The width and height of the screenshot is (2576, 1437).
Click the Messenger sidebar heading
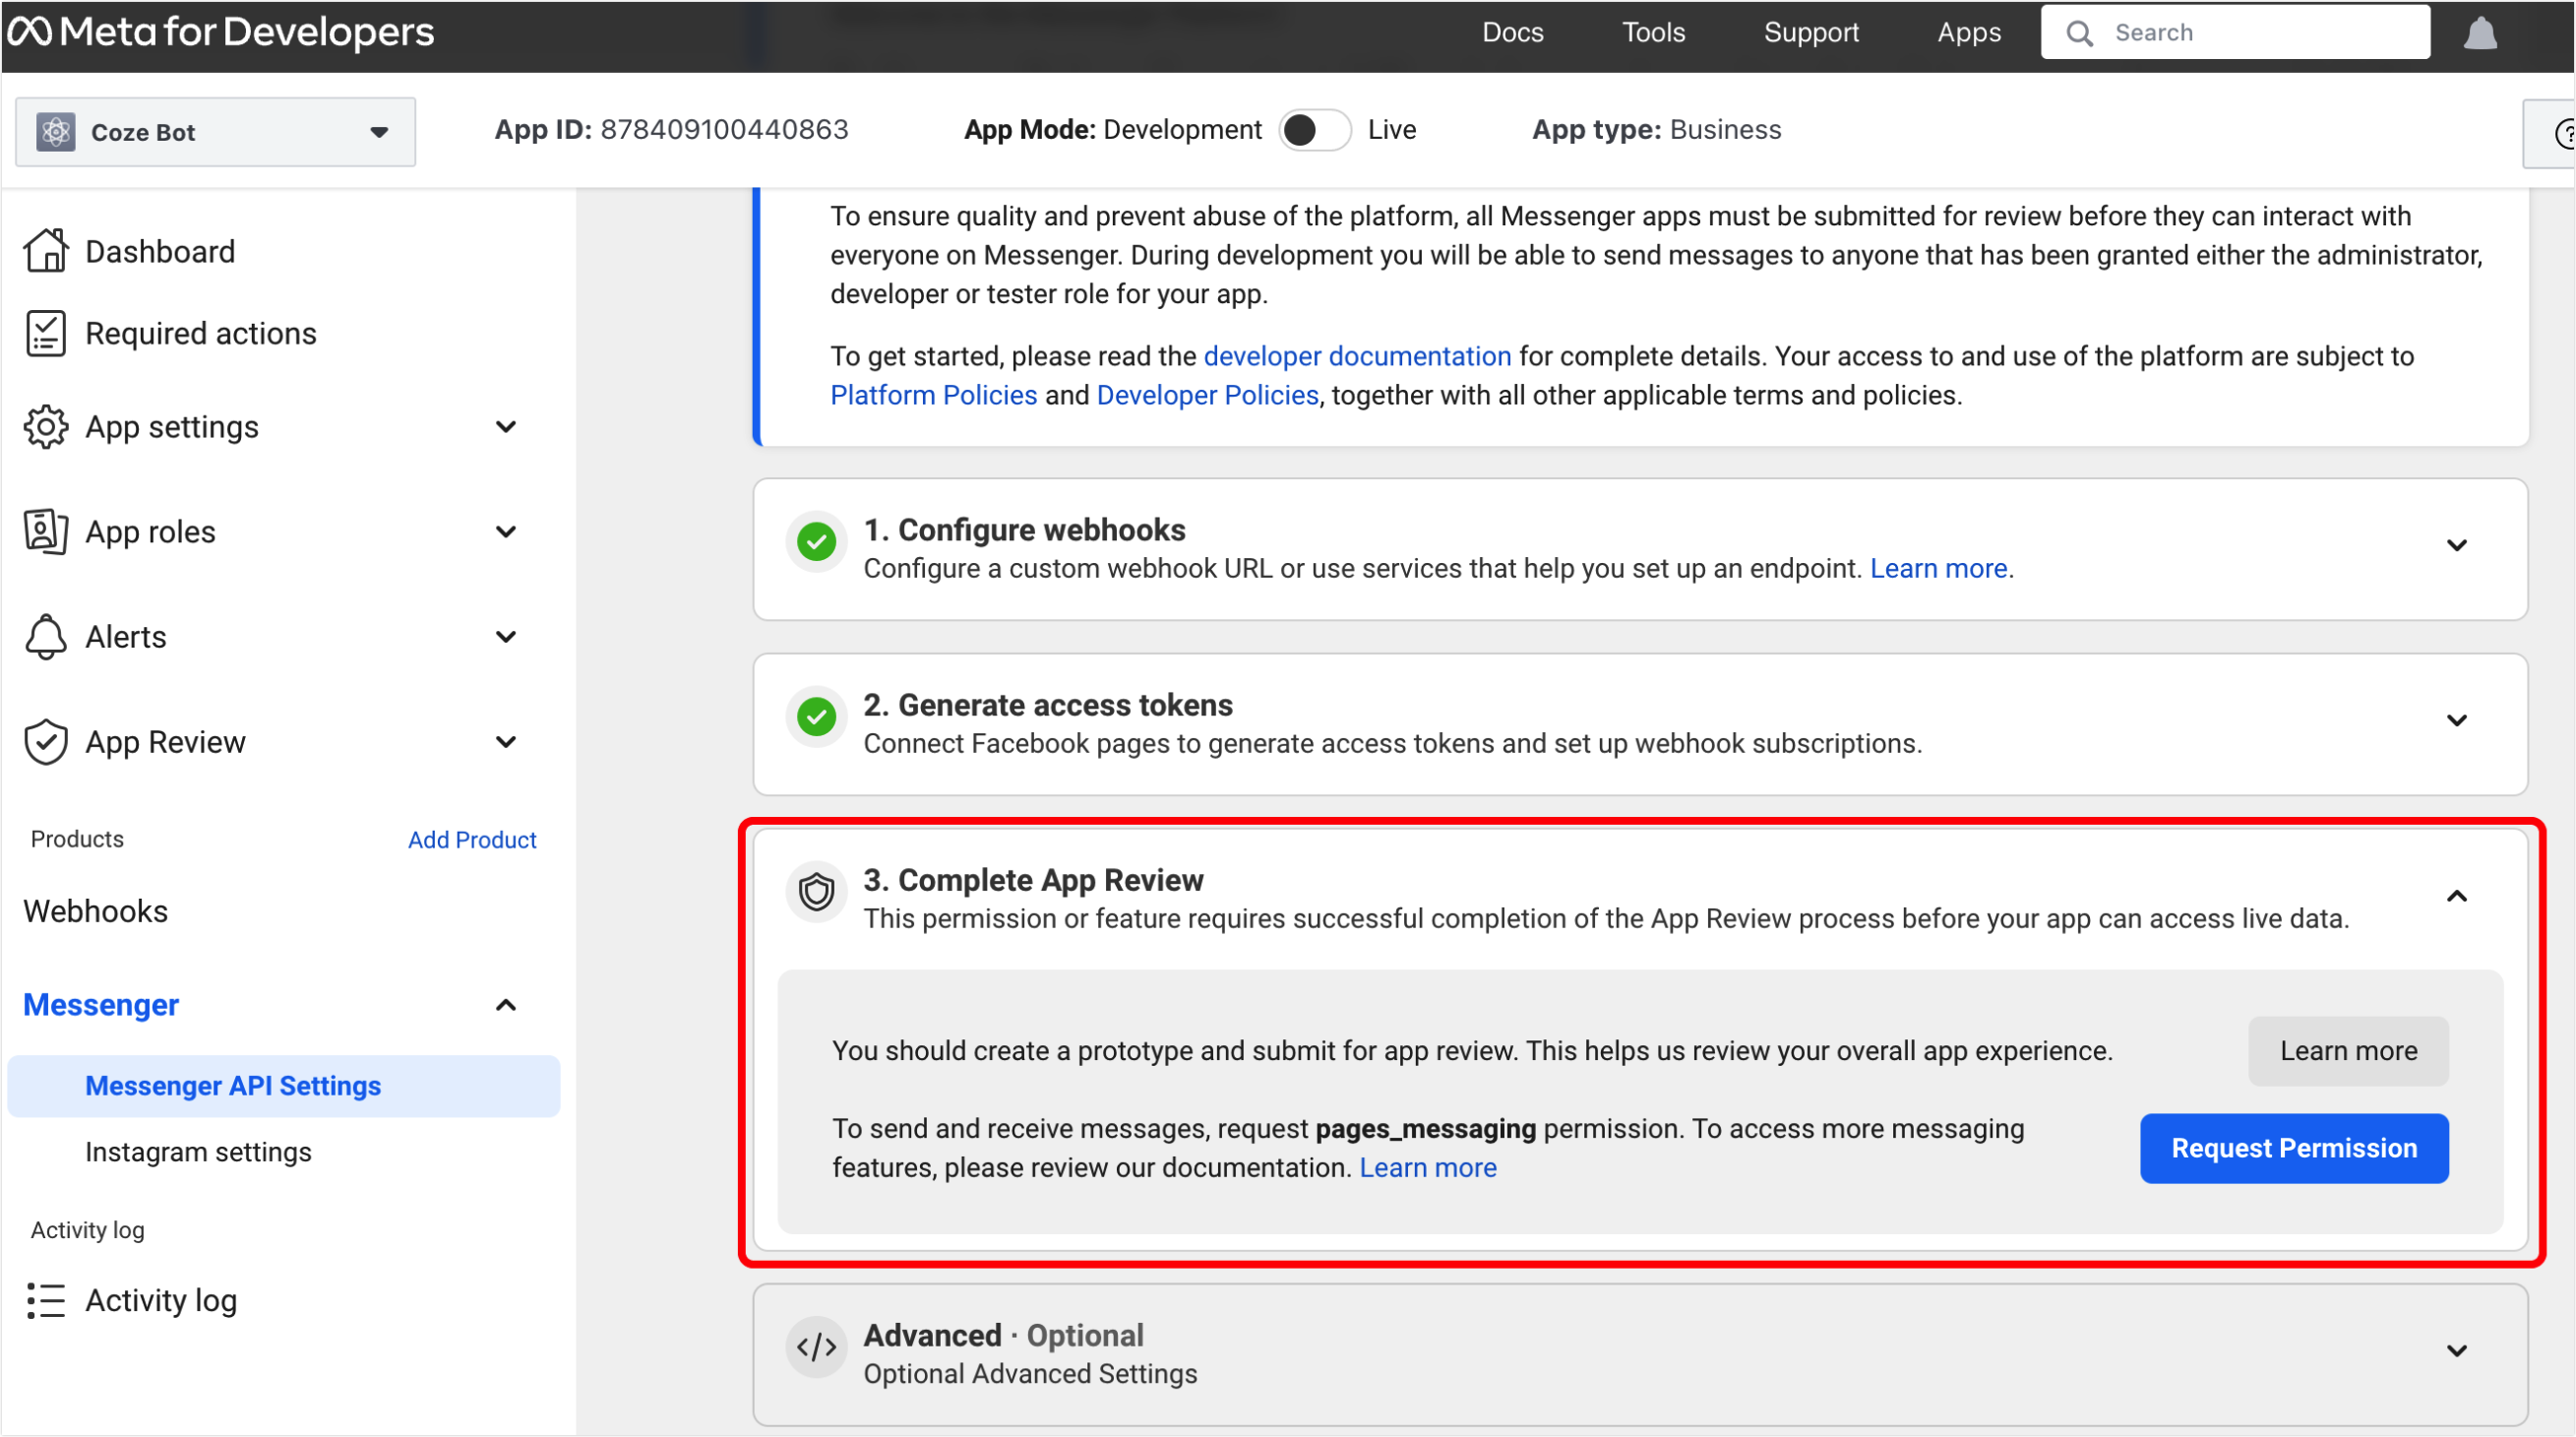point(101,1005)
